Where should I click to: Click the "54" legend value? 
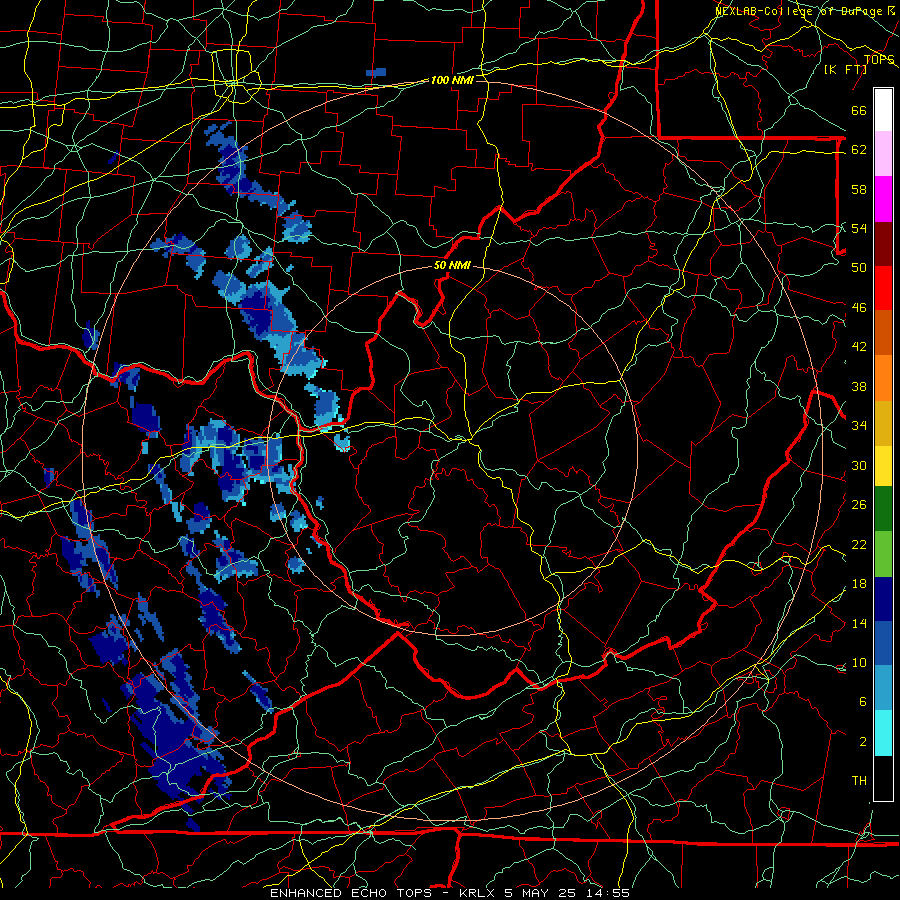click(859, 228)
